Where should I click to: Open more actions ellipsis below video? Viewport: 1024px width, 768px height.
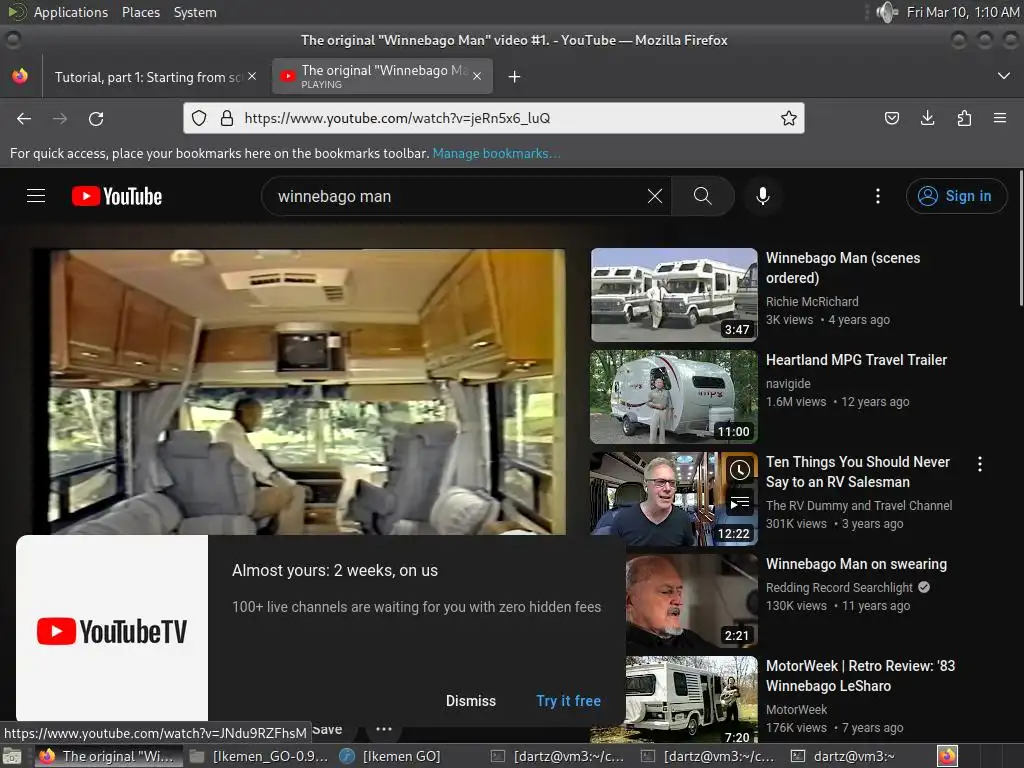[384, 729]
